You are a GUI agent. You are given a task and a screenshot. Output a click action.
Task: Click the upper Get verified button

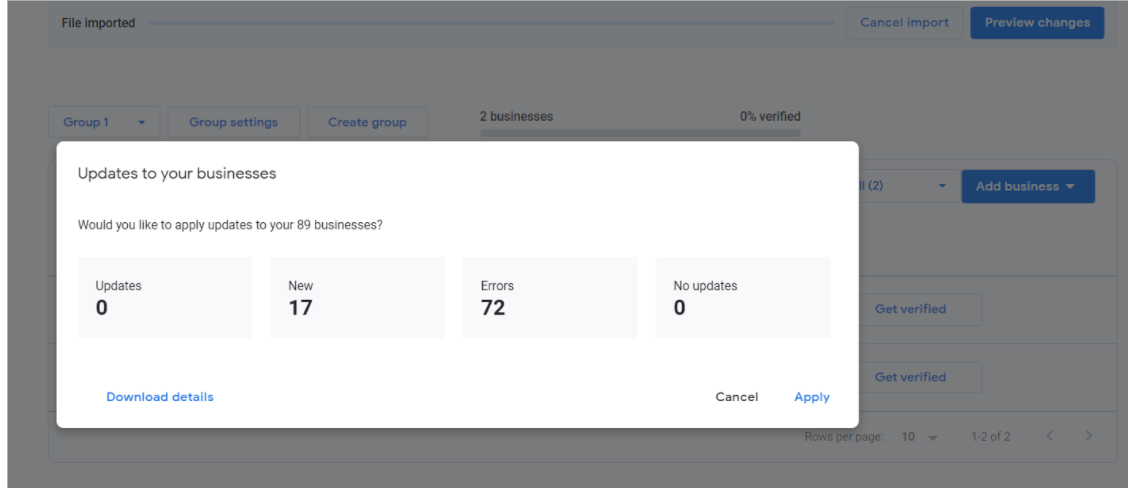(920, 309)
